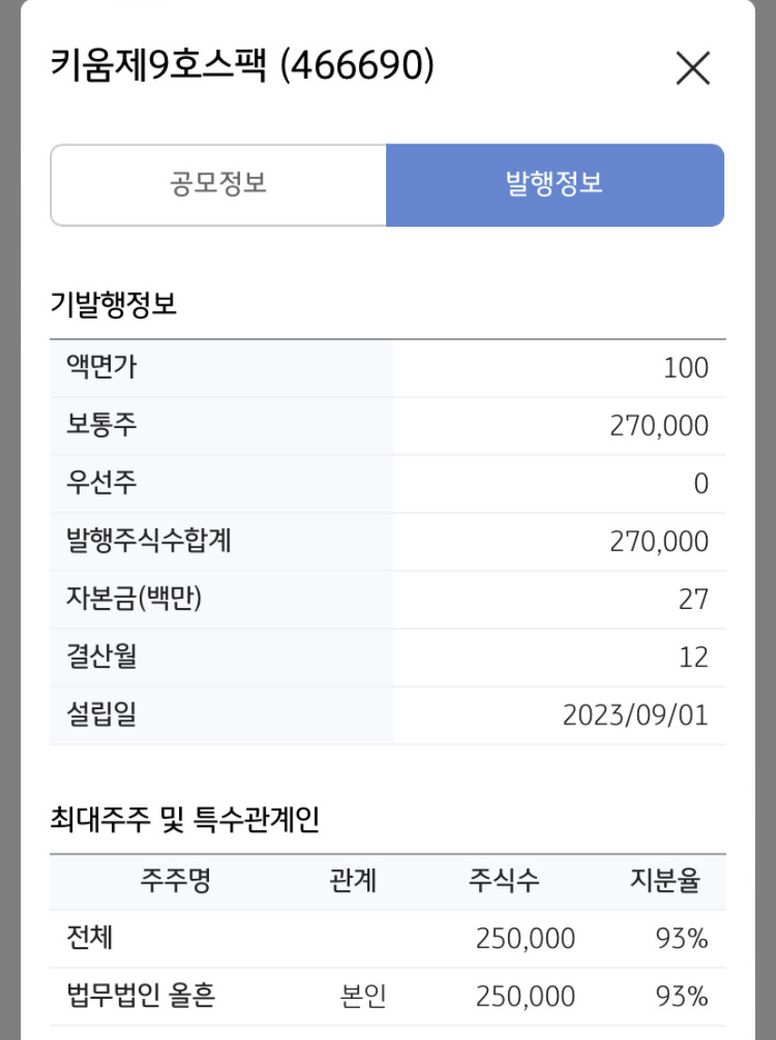Click the 관계 column header

[x=352, y=881]
